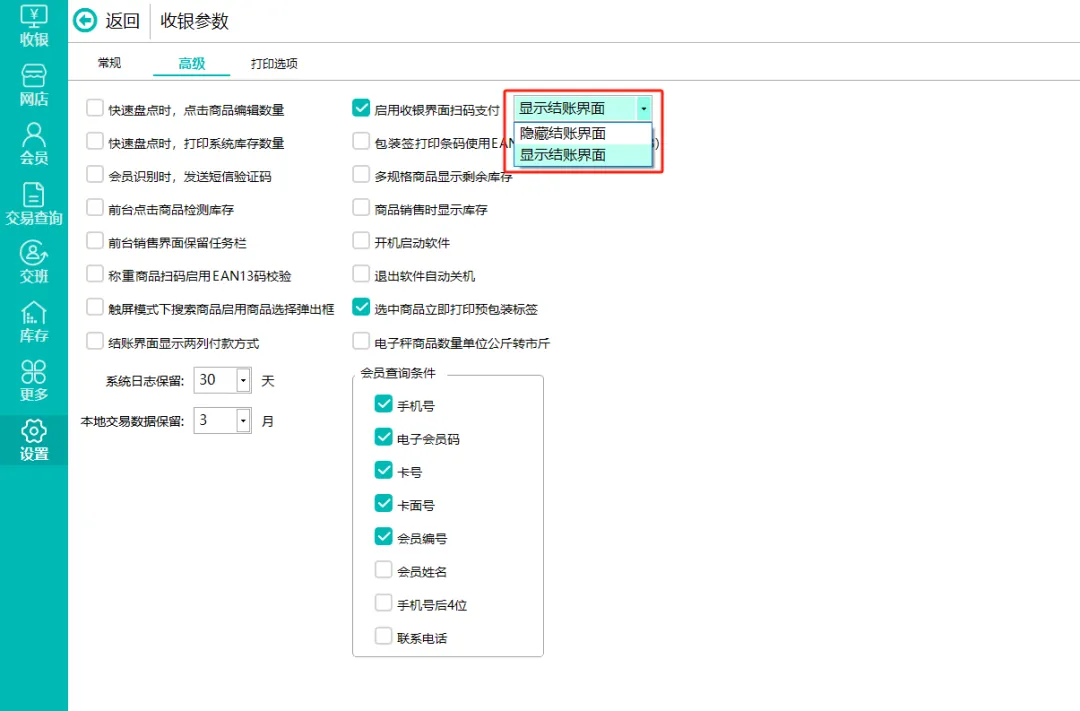Check 结账界面显示两列付款方式 option

[94, 341]
